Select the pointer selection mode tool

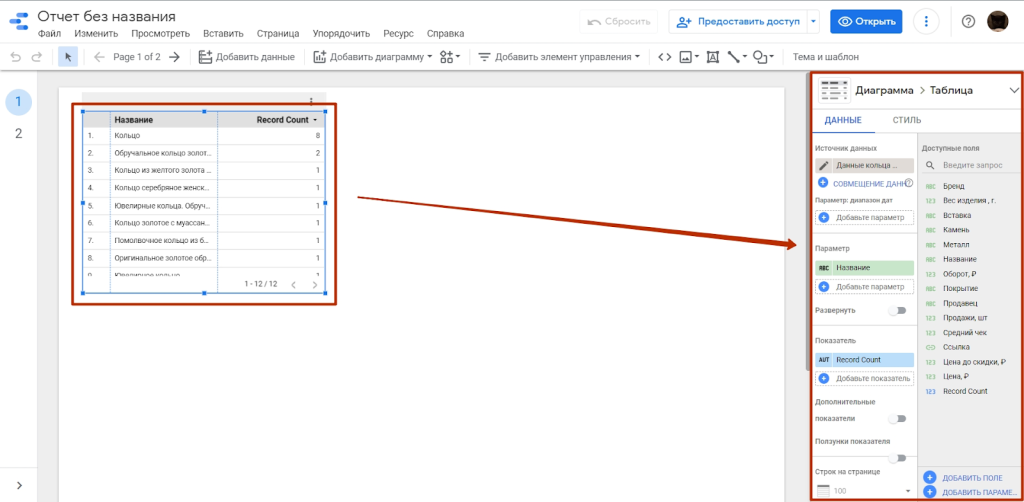(68, 57)
